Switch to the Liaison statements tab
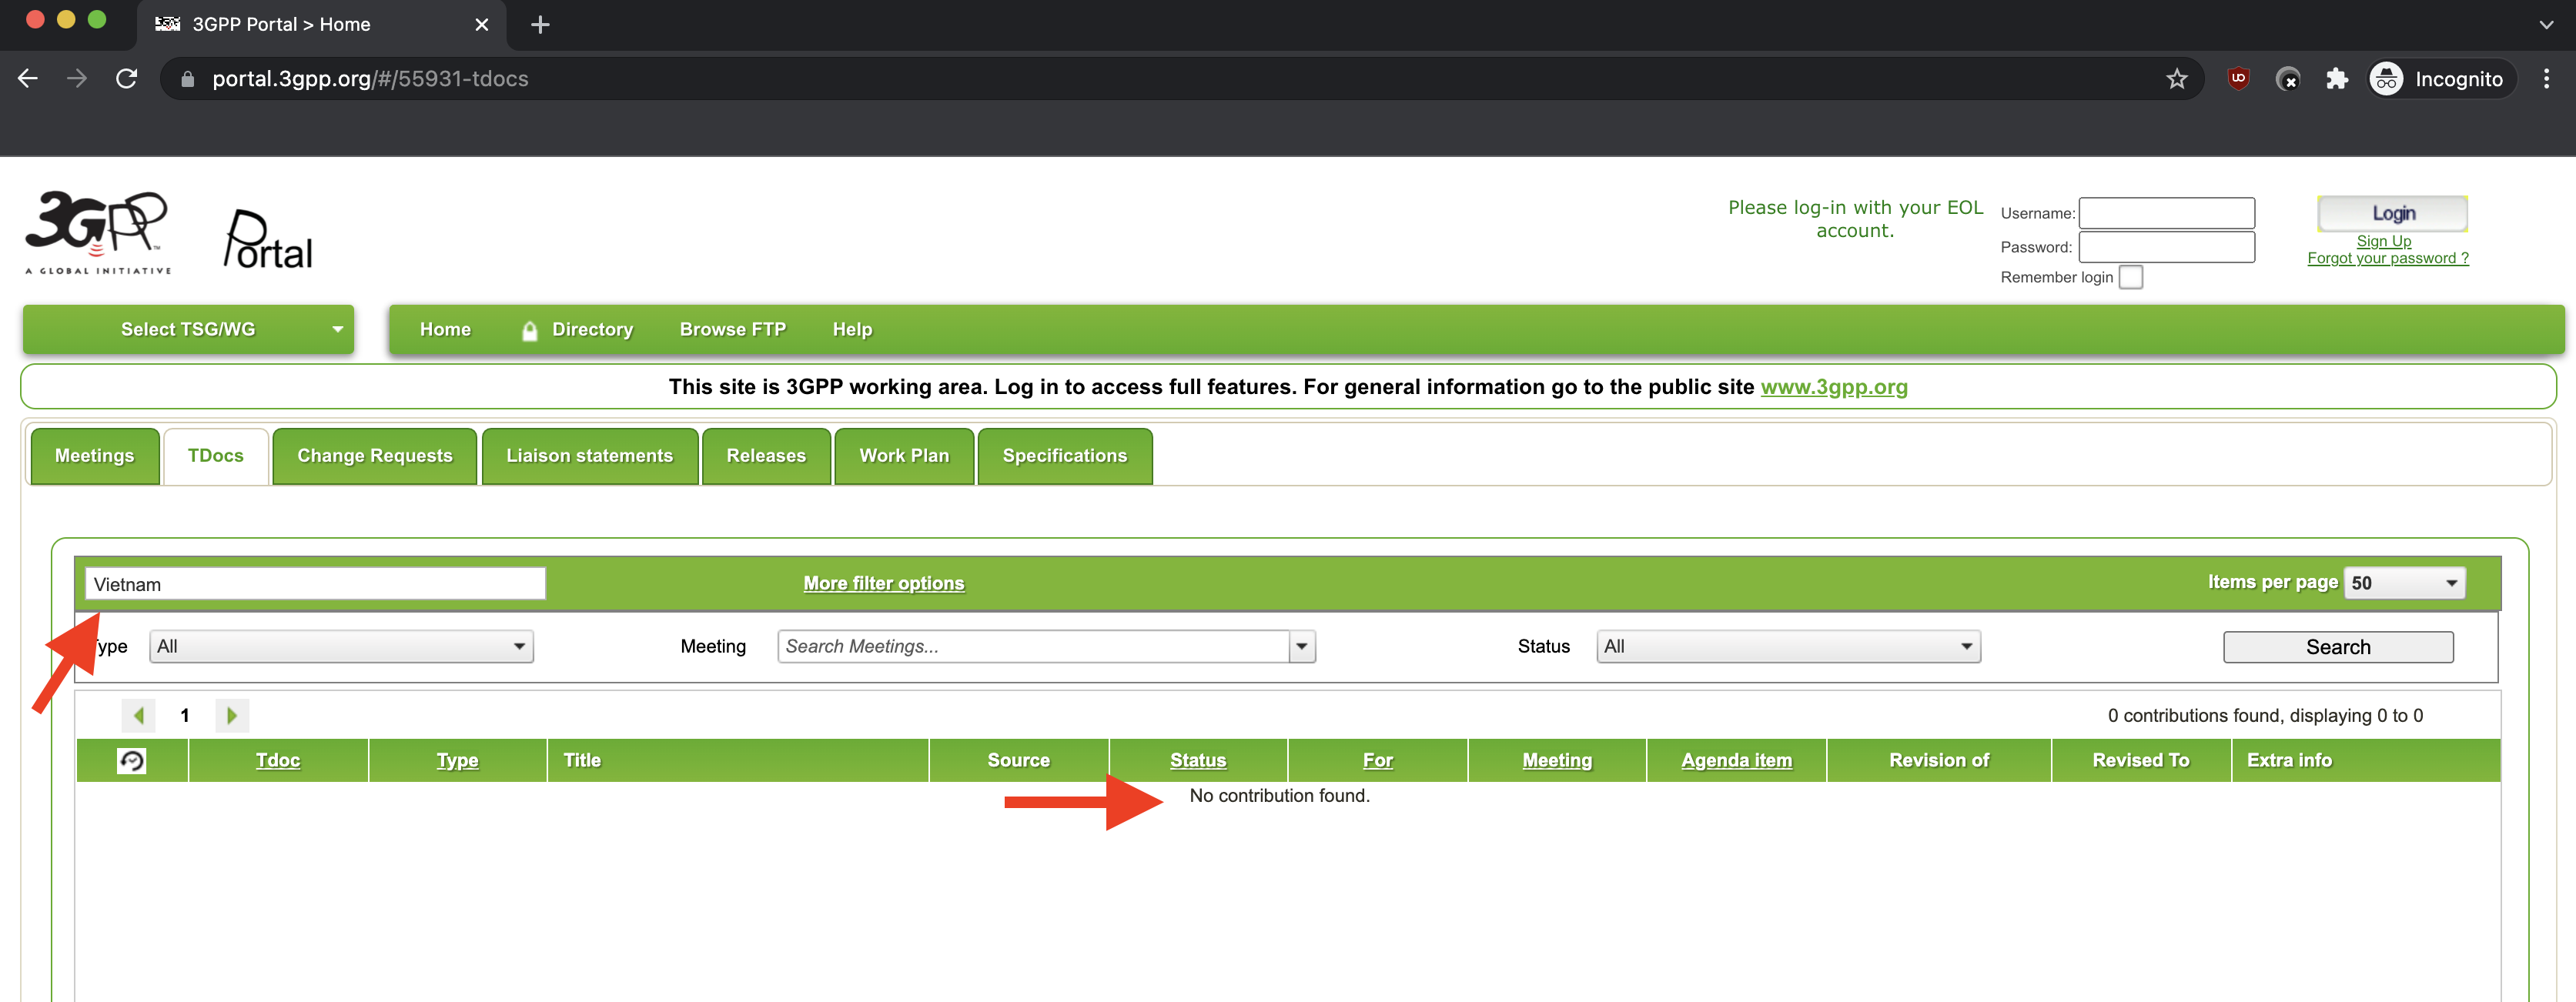Viewport: 2576px width, 1002px height. tap(590, 456)
